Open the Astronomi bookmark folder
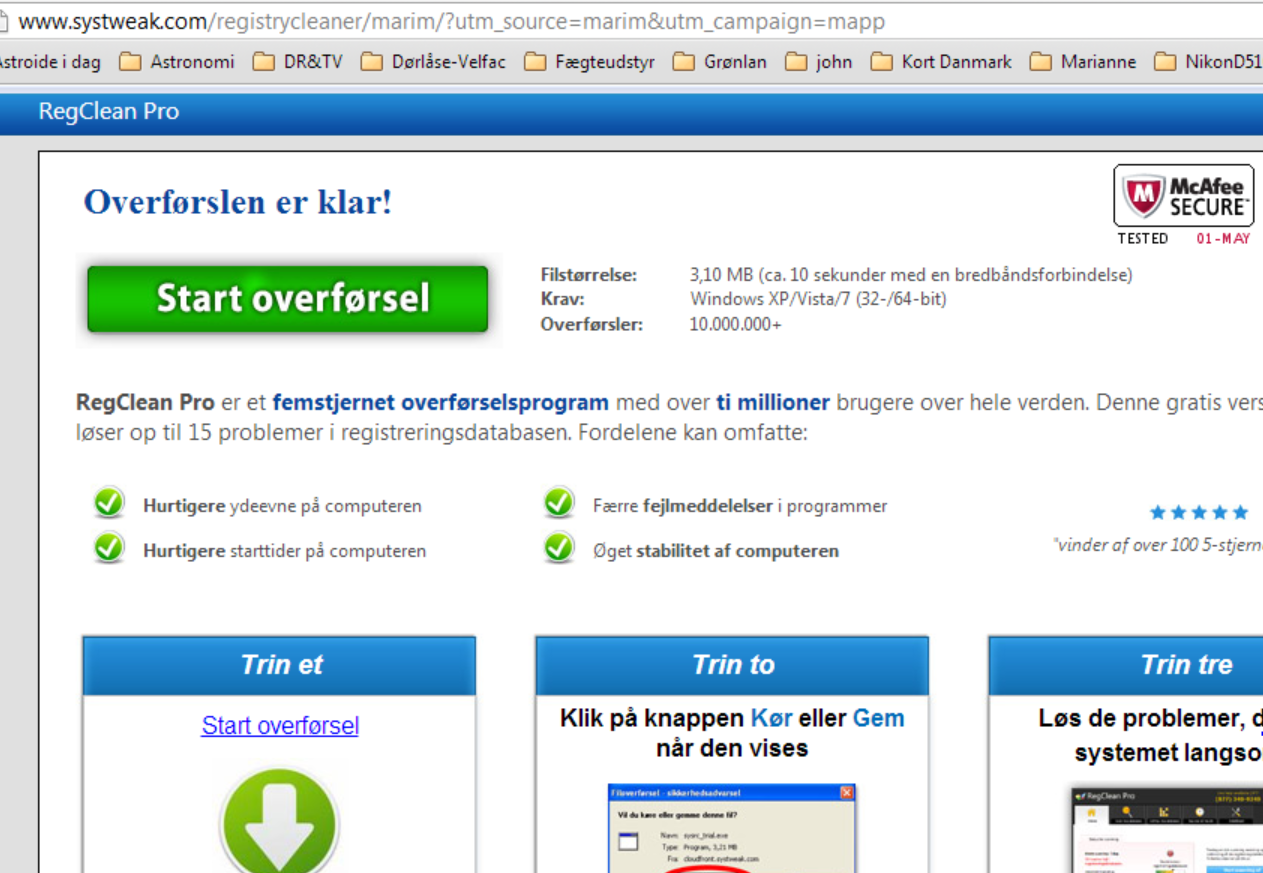The height and width of the screenshot is (873, 1263). pos(177,62)
